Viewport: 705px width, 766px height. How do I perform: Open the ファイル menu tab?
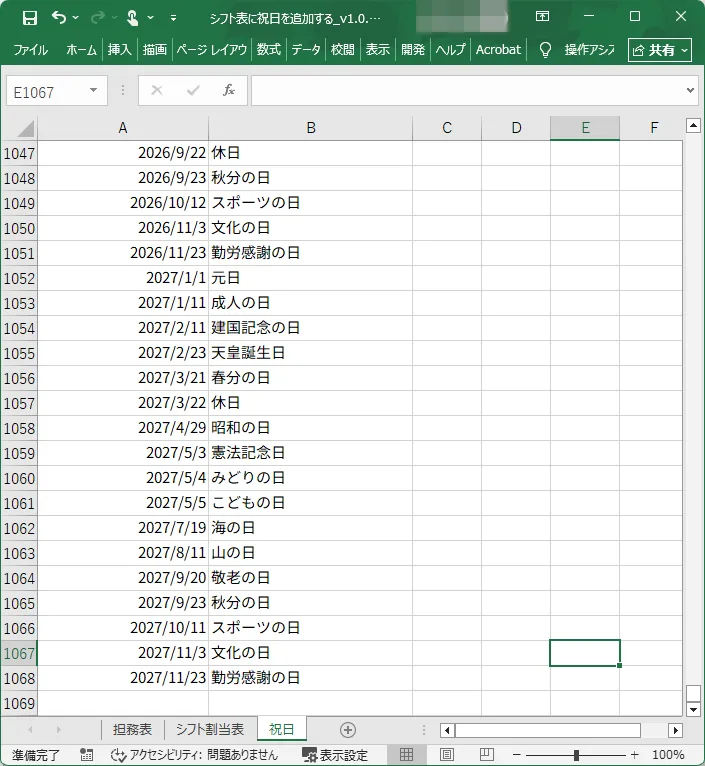(30, 50)
